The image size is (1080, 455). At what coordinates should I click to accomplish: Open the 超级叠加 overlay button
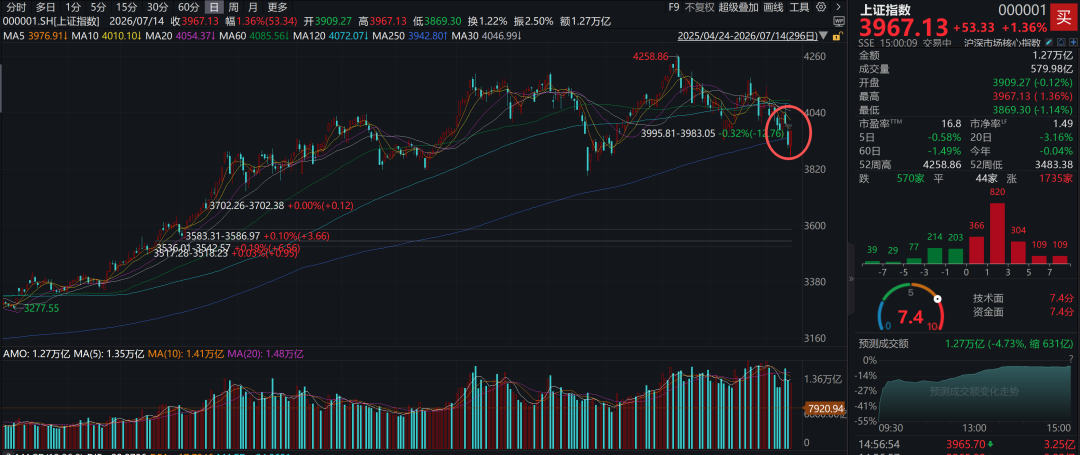tap(739, 8)
